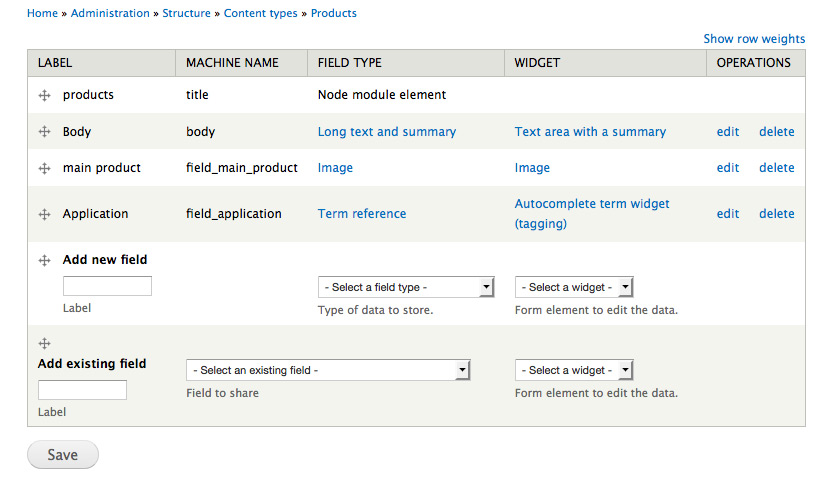Show row weights
Image resolution: width=832 pixels, height=482 pixels.
754,39
